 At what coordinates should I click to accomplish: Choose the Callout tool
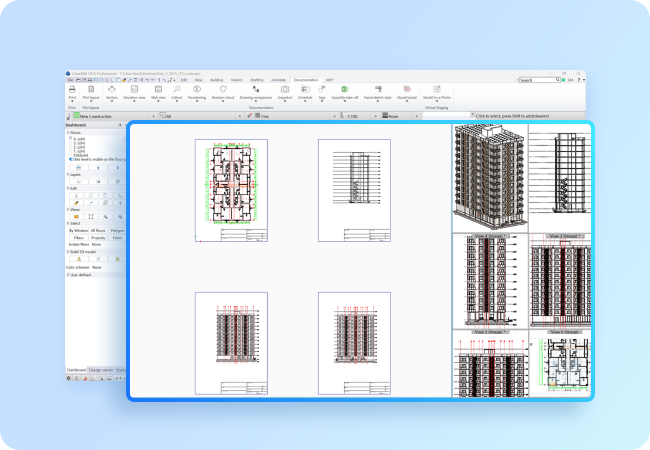pos(176,90)
